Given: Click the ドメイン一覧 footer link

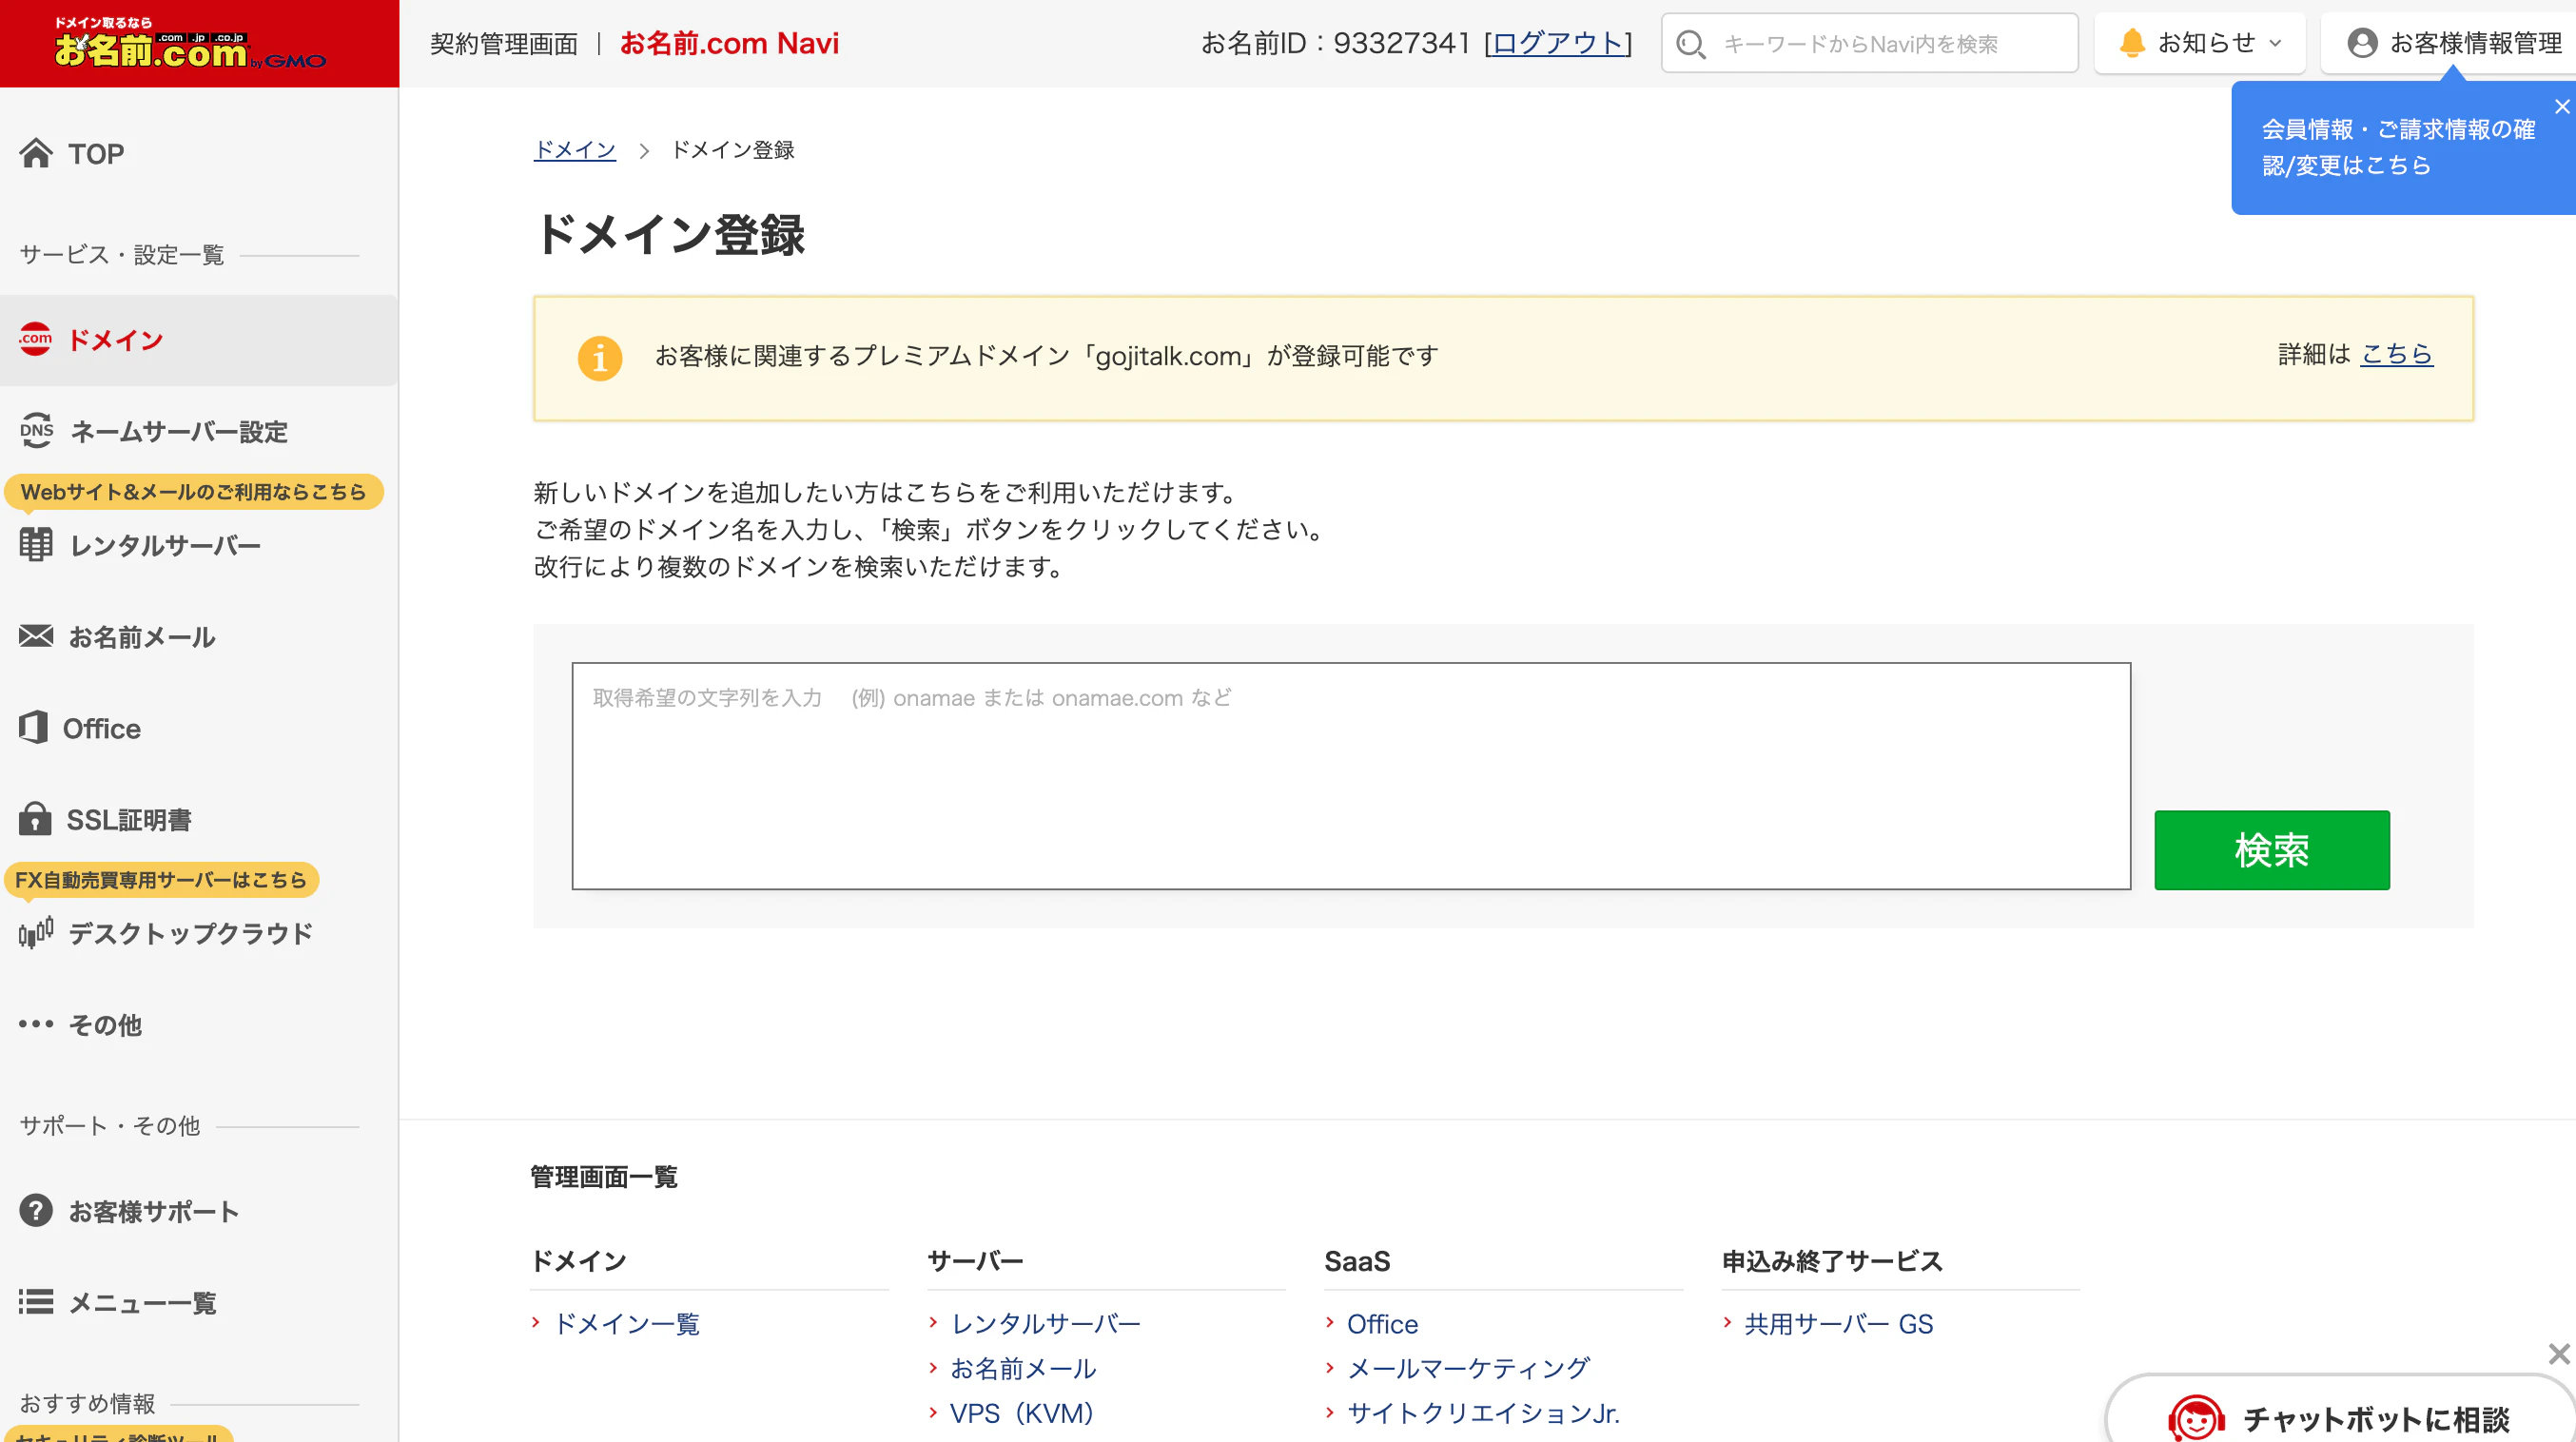Looking at the screenshot, I should [x=626, y=1323].
